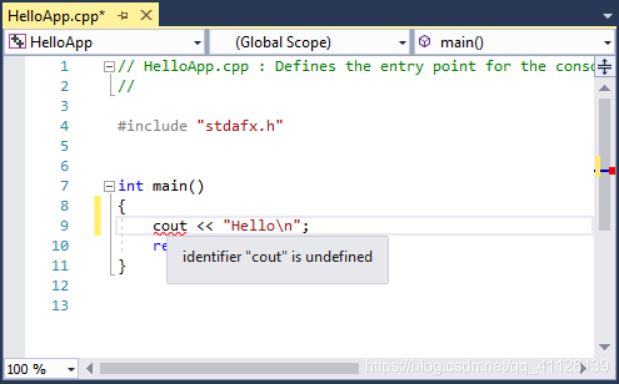
Task: Click the scrollbar up arrow
Action: pyautogui.click(x=604, y=88)
